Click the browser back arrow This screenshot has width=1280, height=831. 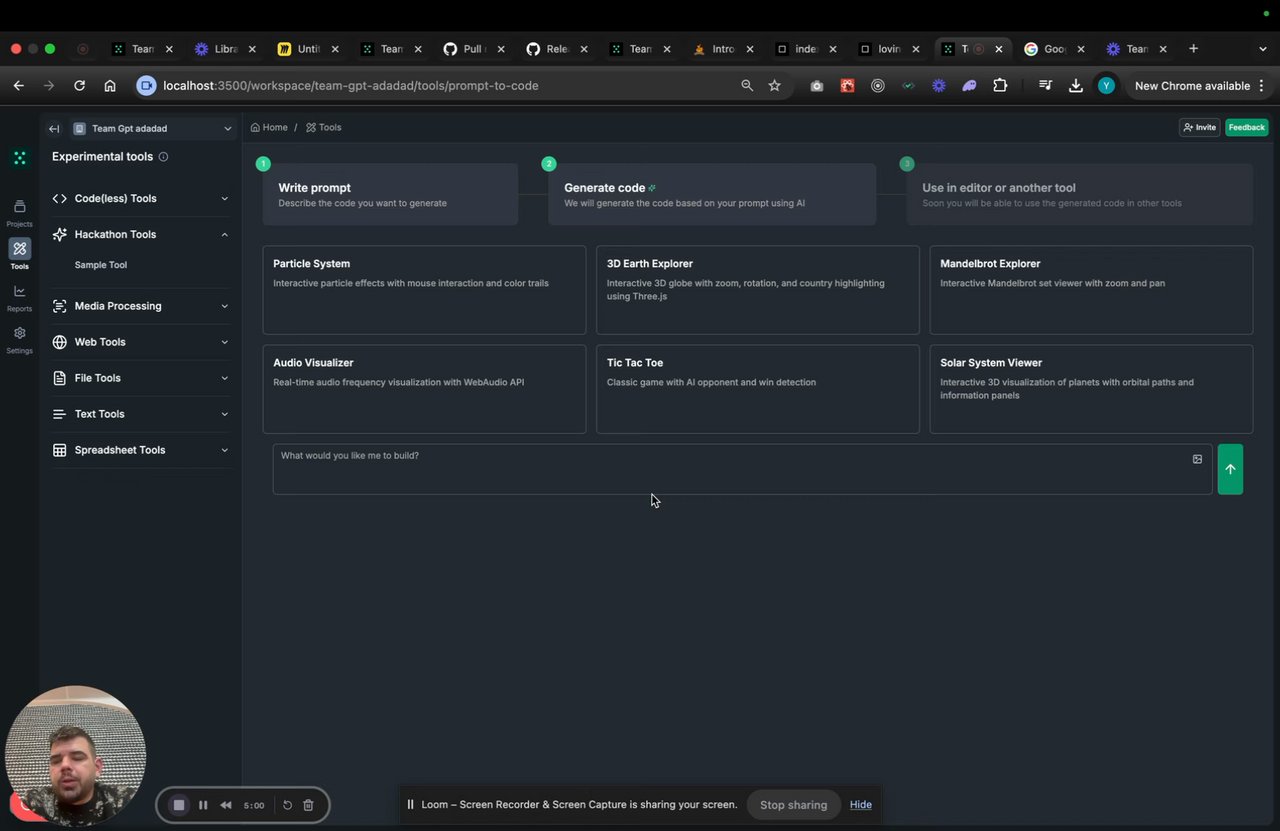click(x=19, y=86)
